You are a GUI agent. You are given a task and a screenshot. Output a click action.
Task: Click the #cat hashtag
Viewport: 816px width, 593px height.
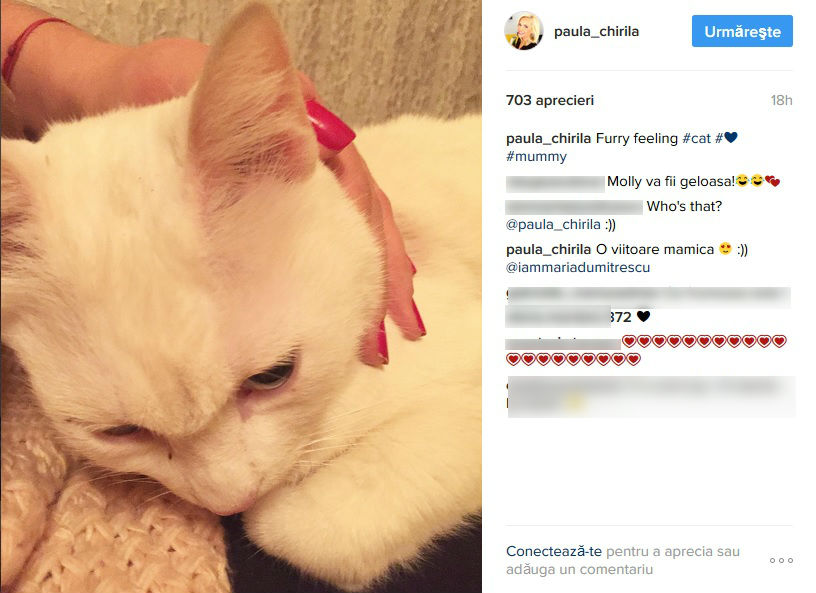(696, 138)
